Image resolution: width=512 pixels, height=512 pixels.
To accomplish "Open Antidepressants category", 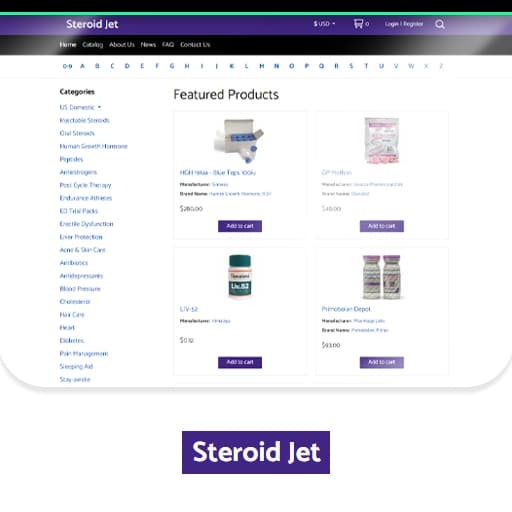I will coord(81,276).
